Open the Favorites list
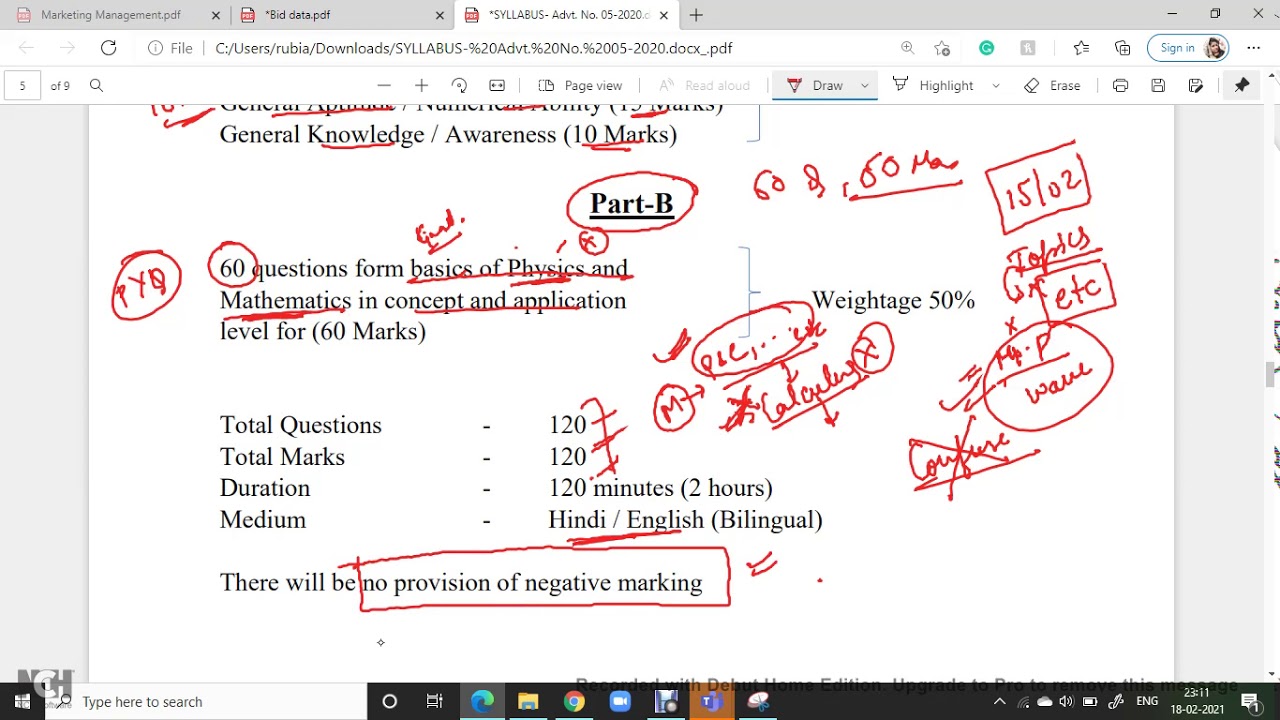The image size is (1280, 720). click(x=1081, y=48)
